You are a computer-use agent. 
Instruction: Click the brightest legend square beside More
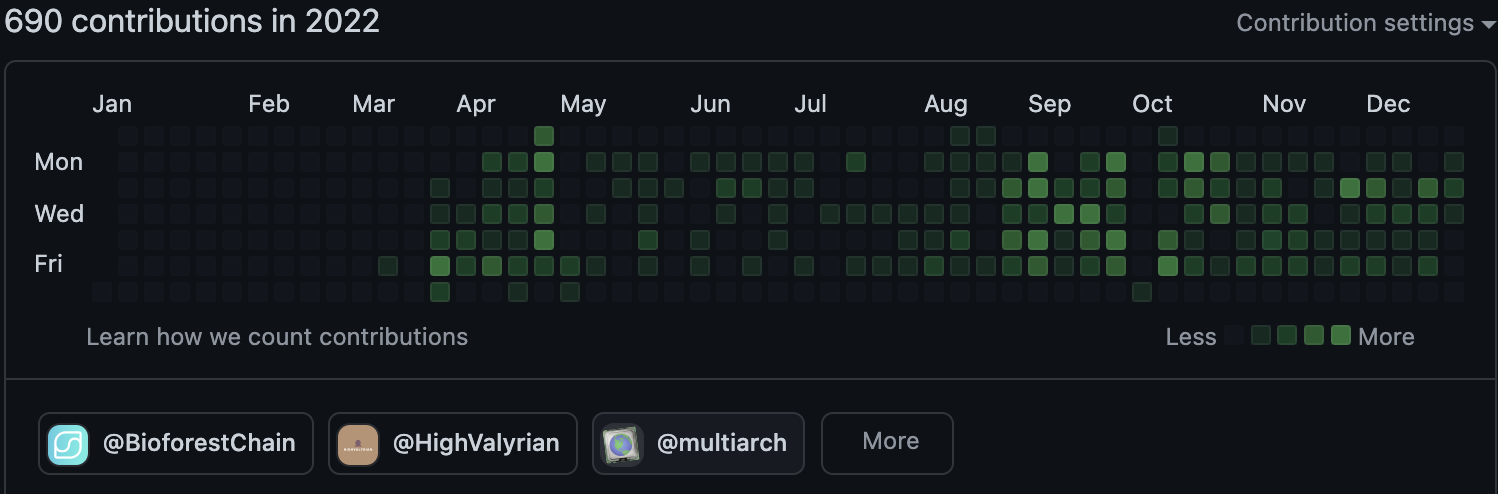pos(1341,335)
